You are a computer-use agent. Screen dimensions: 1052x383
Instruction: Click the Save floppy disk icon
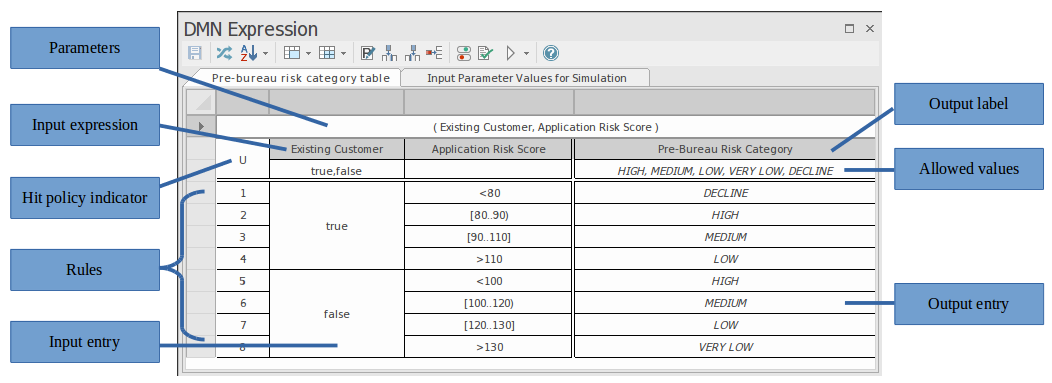pyautogui.click(x=195, y=53)
